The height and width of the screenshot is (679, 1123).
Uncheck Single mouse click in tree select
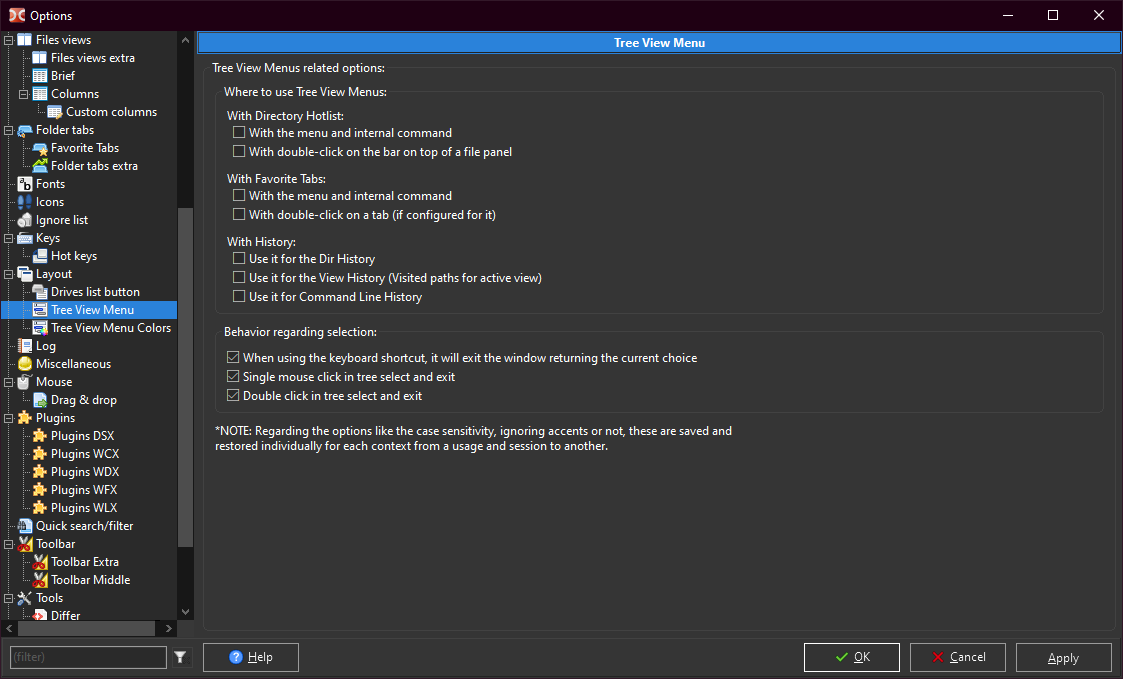(233, 377)
